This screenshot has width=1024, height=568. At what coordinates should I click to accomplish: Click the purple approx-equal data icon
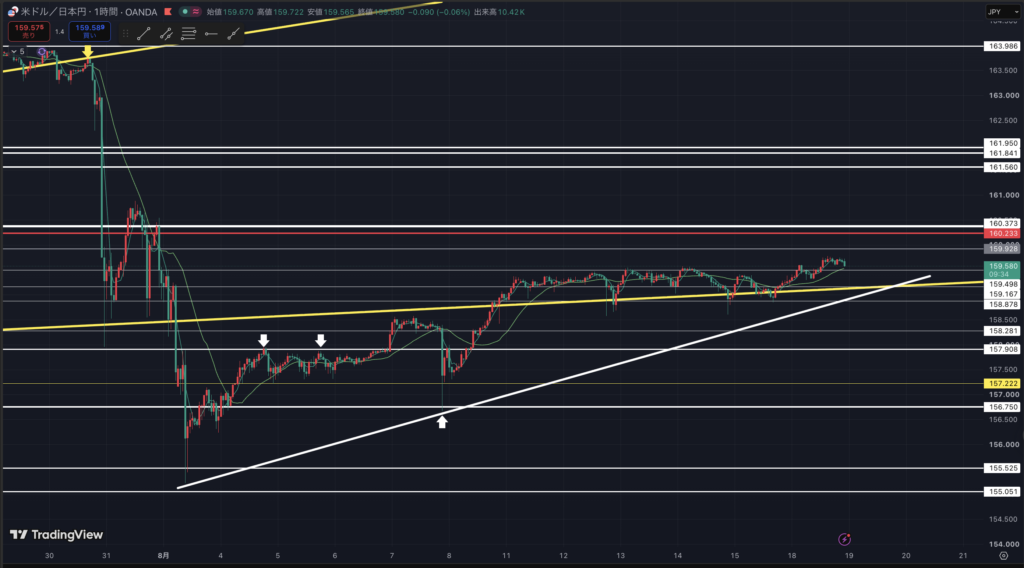(x=196, y=12)
